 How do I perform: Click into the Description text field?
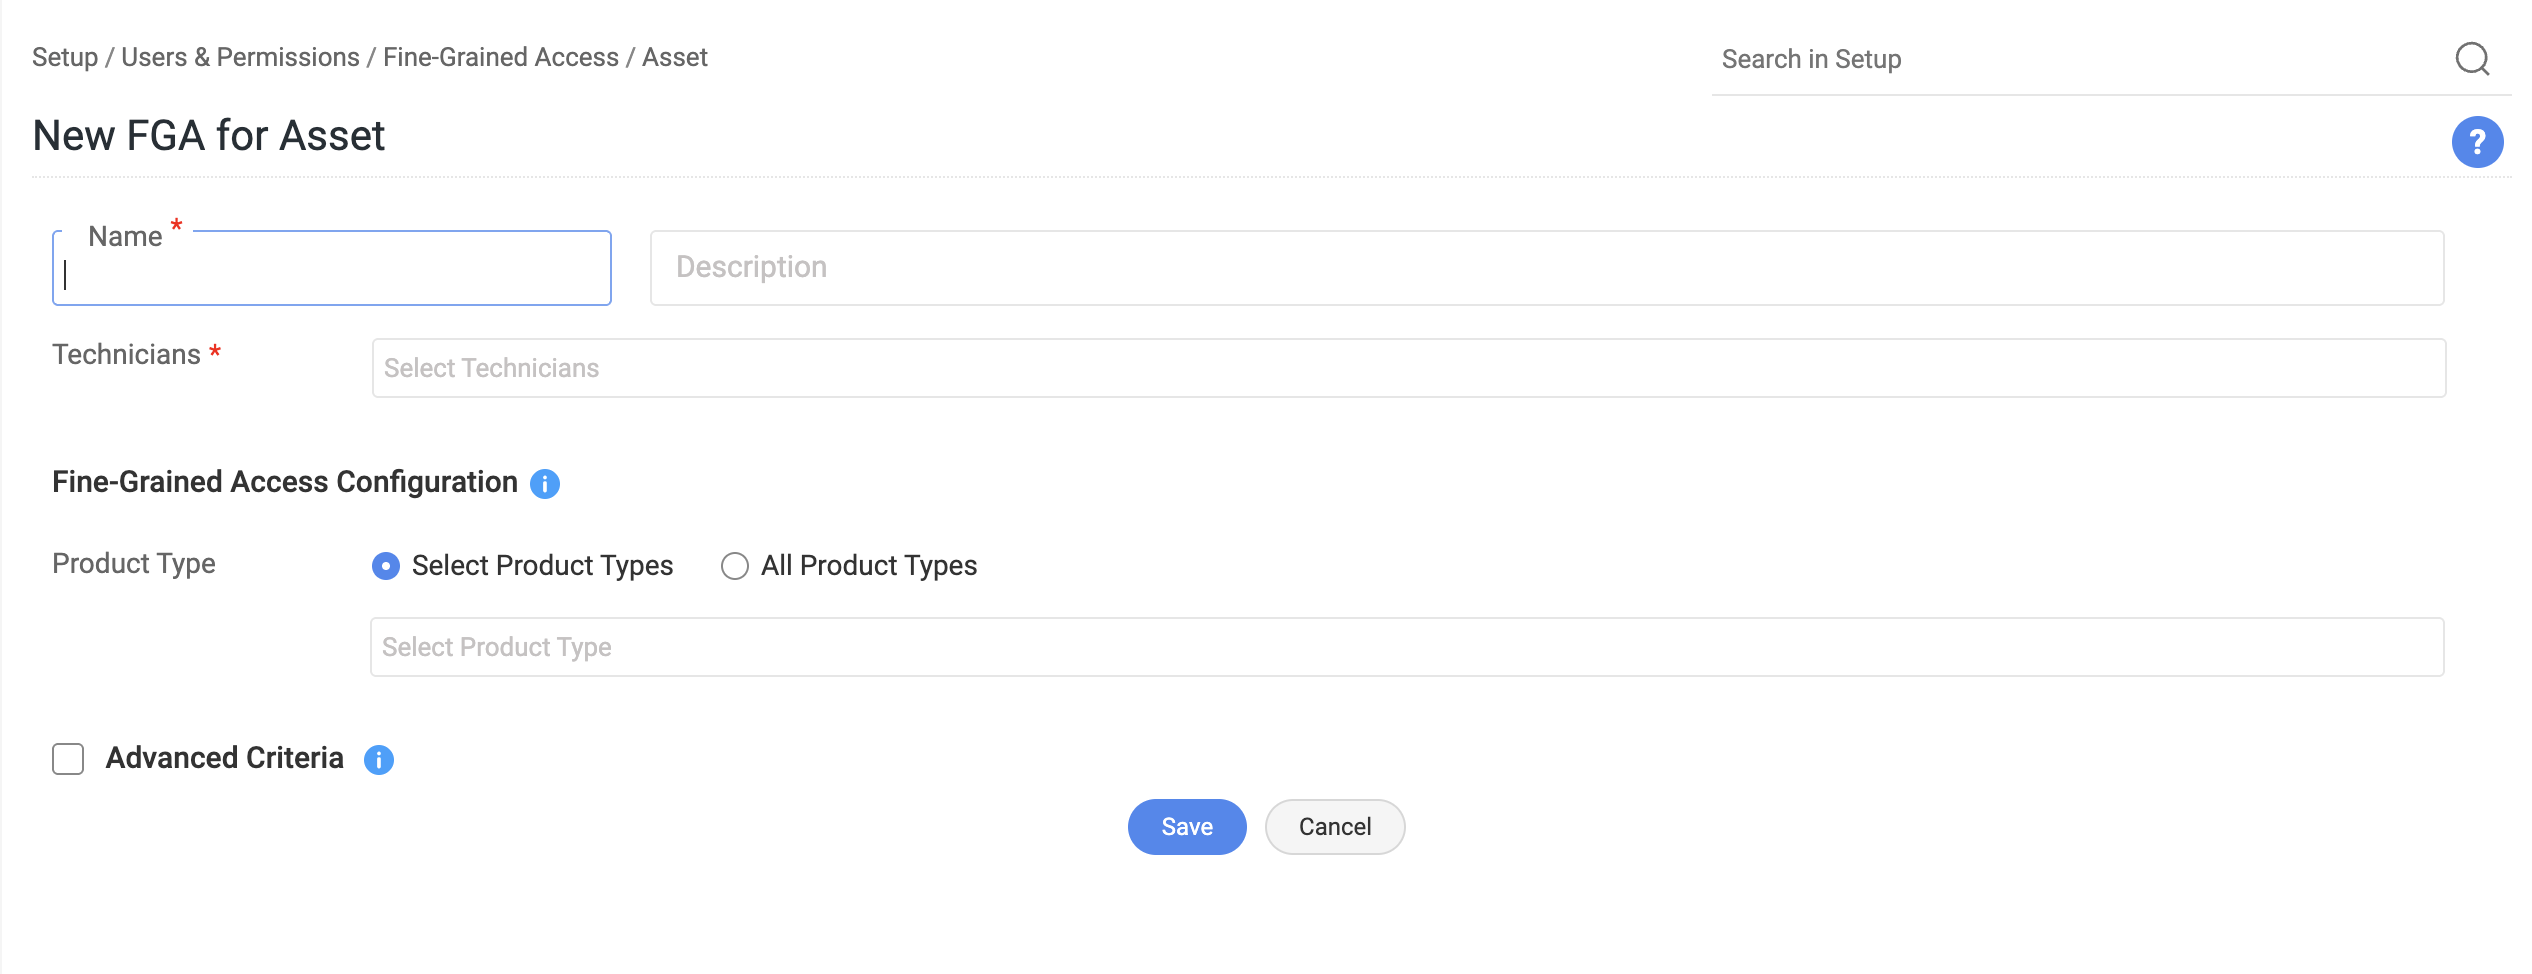(1546, 268)
